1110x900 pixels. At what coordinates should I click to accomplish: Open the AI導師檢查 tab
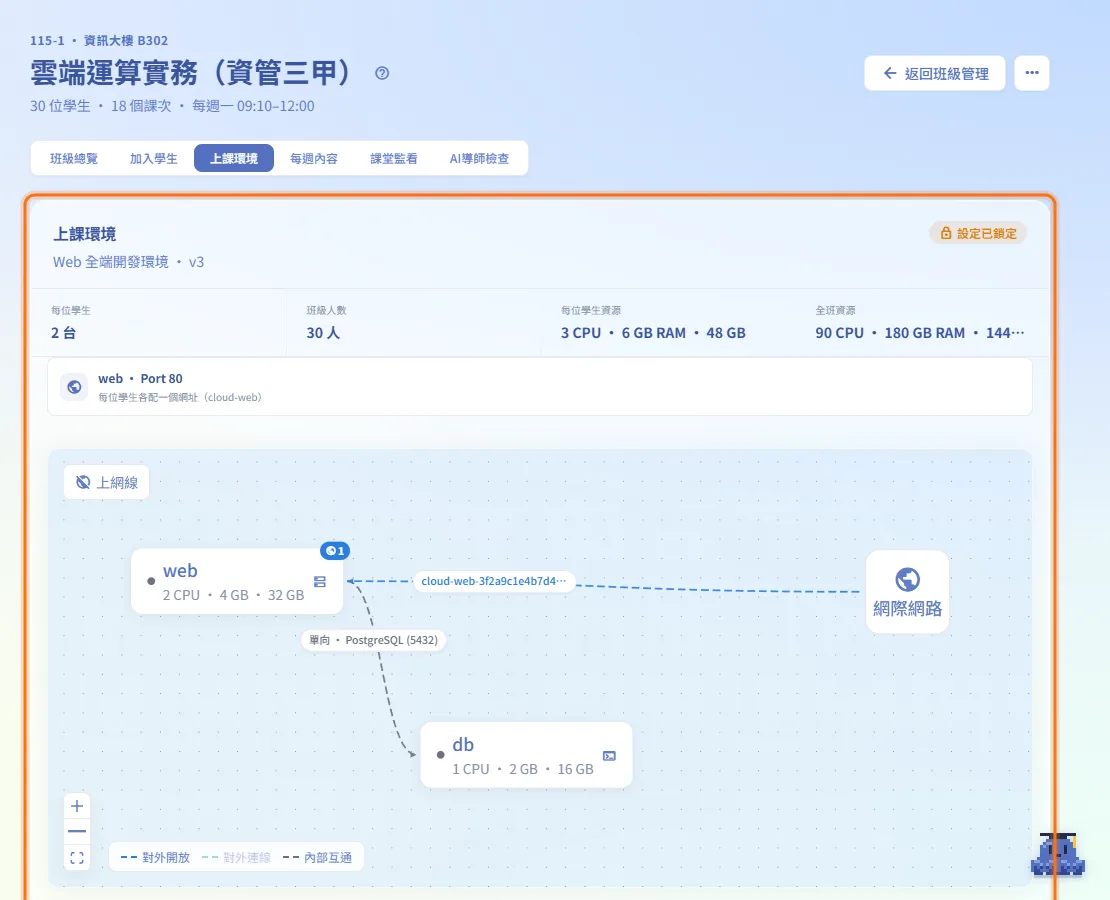point(479,158)
